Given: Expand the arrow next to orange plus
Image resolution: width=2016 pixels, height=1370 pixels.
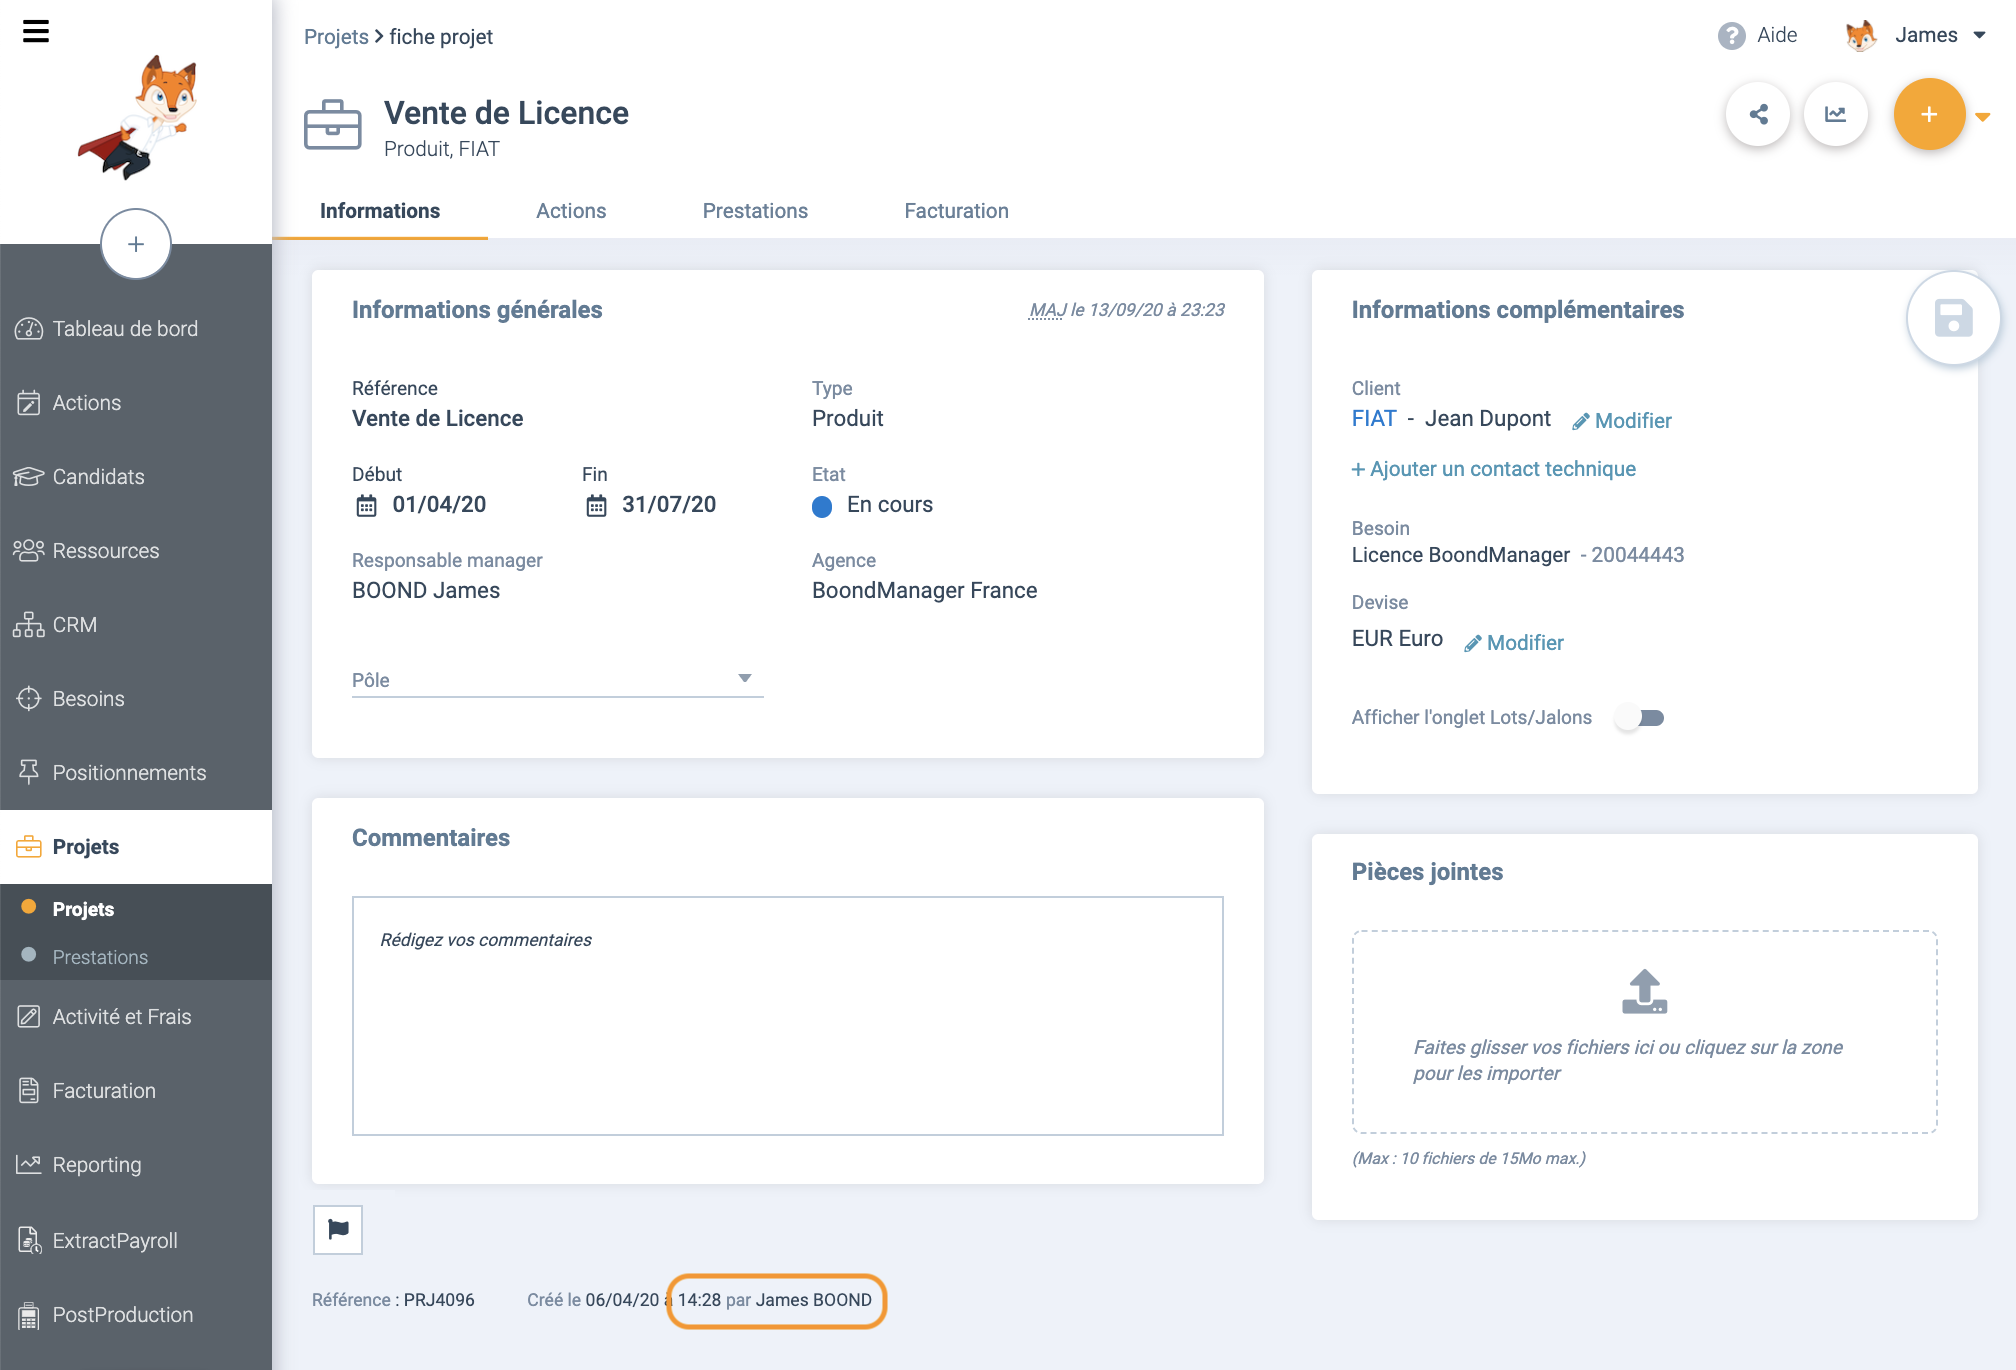Looking at the screenshot, I should click(1983, 117).
